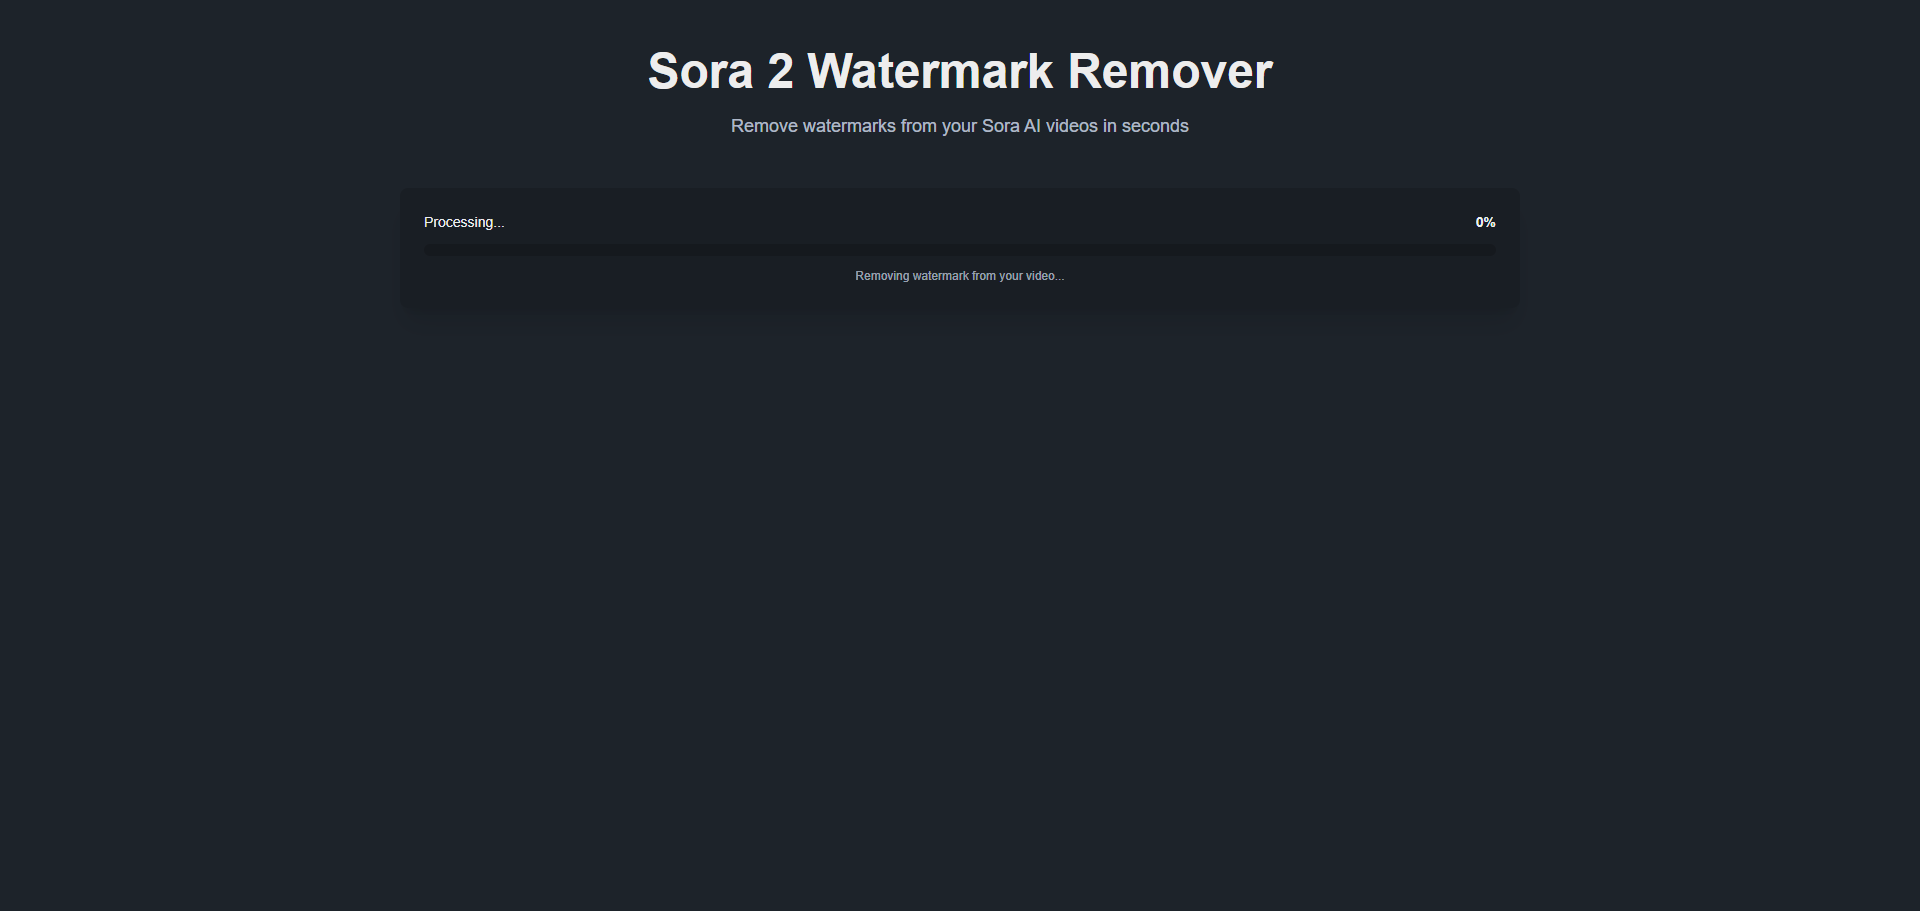Click the word Remover in the title
This screenshot has height=911, width=1920.
coord(1170,72)
